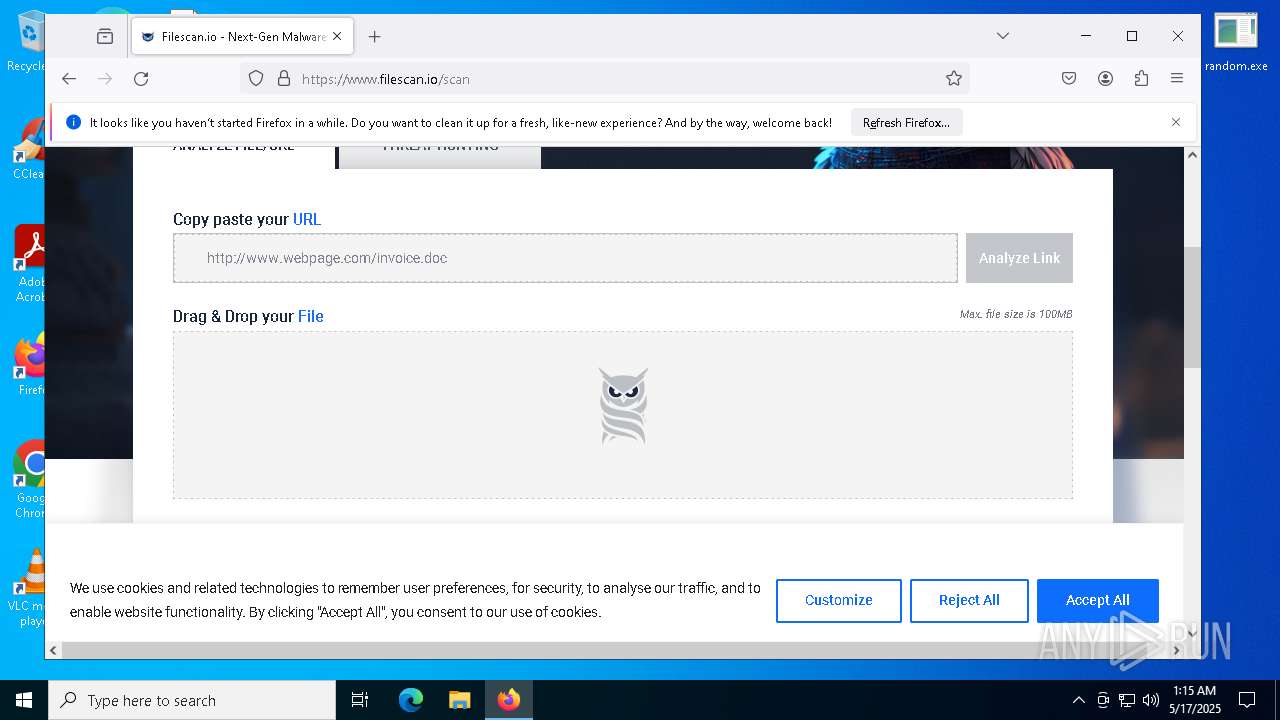
Task: Click page vertical scrollbar thumb
Action: (x=1192, y=307)
